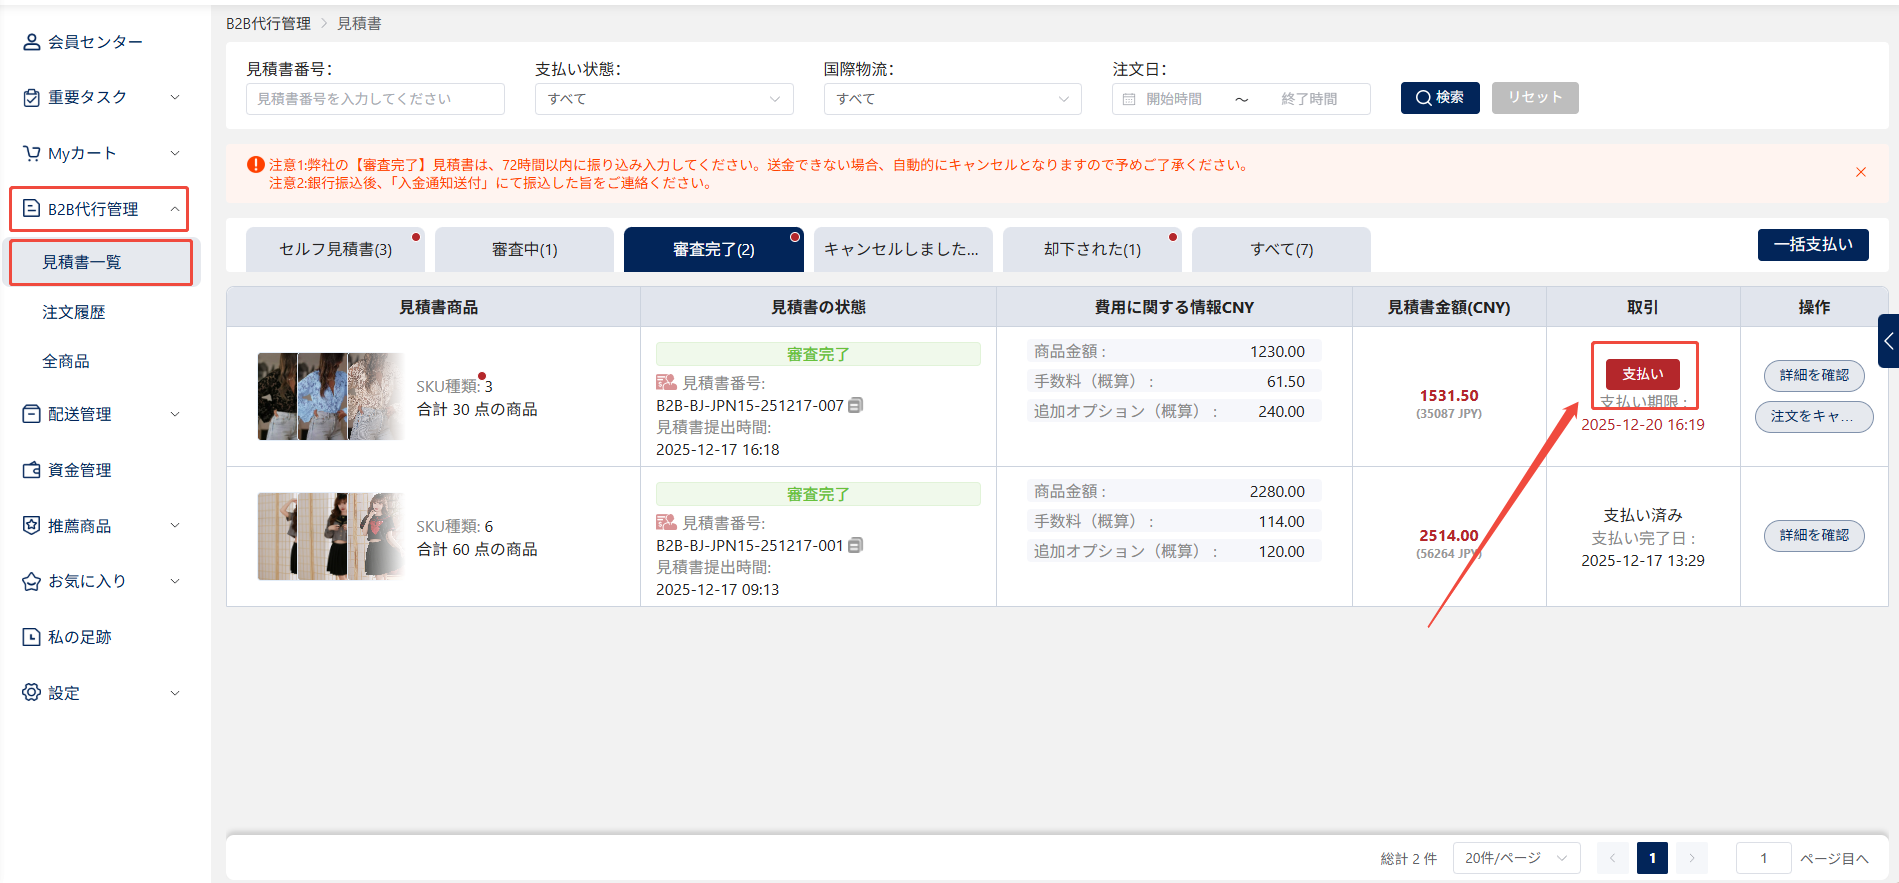Click the 支払い済み status text

(1643, 515)
